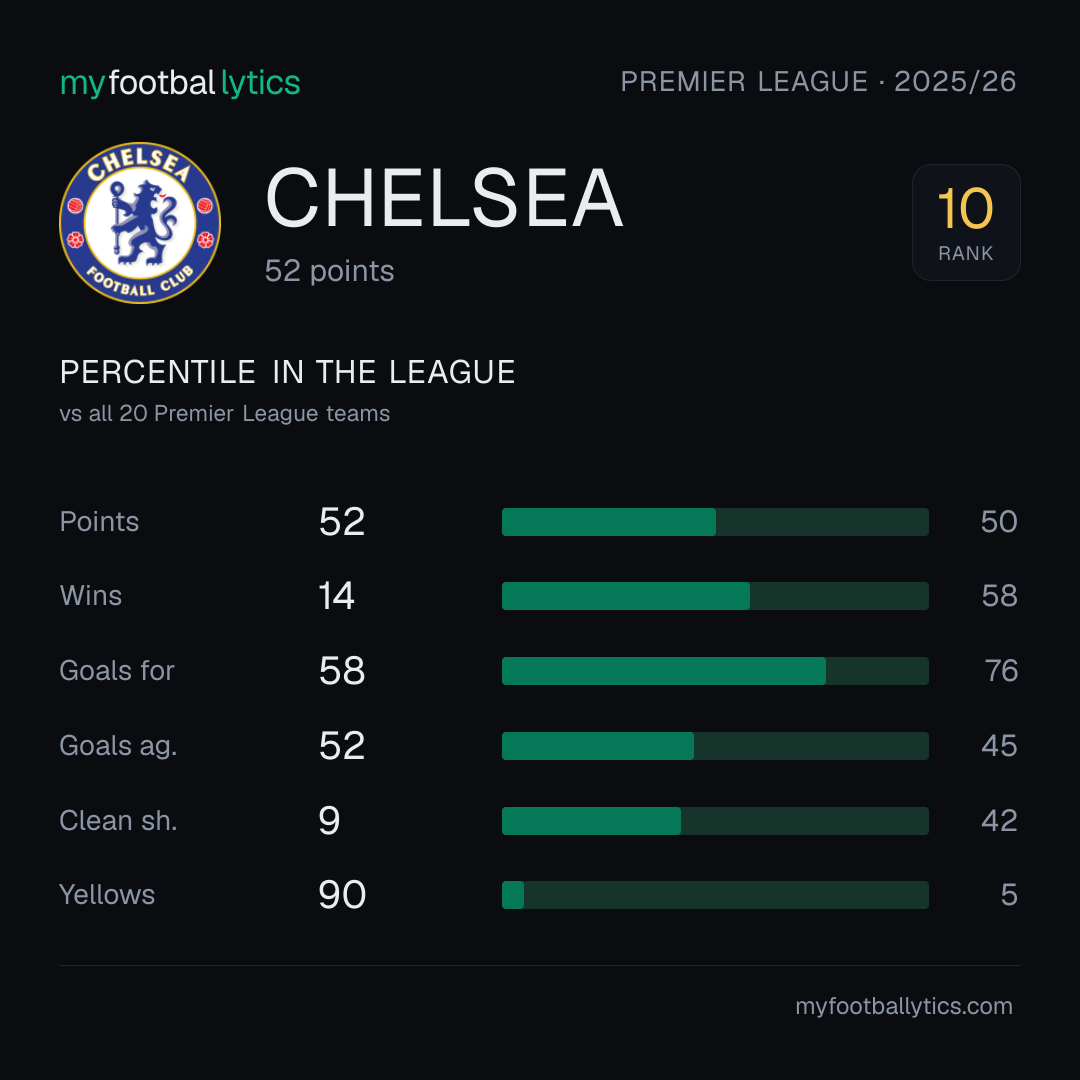The image size is (1080, 1080).
Task: Click the CHELSEA team name heading
Action: [x=444, y=198]
